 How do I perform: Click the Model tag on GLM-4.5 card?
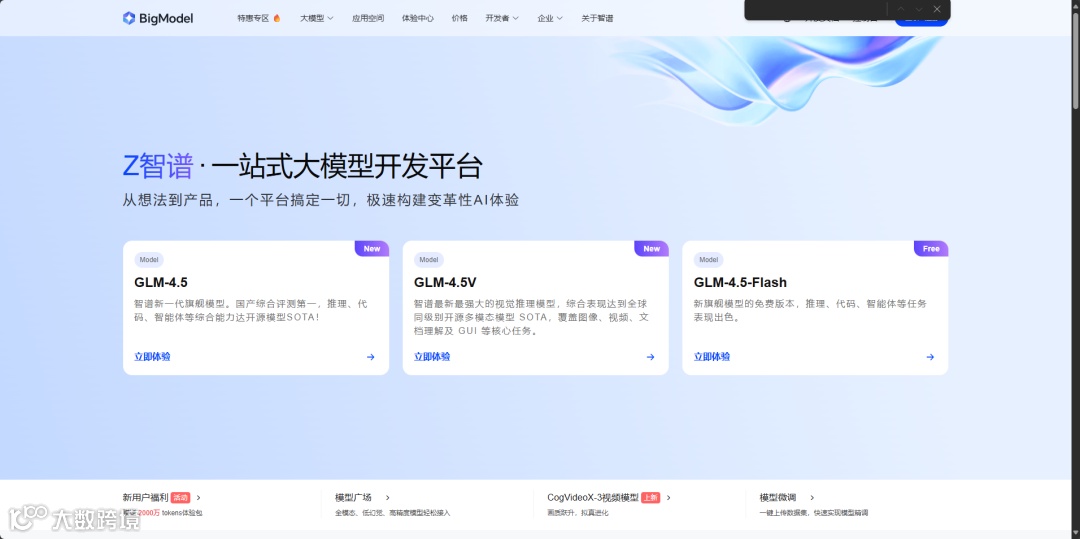click(149, 260)
